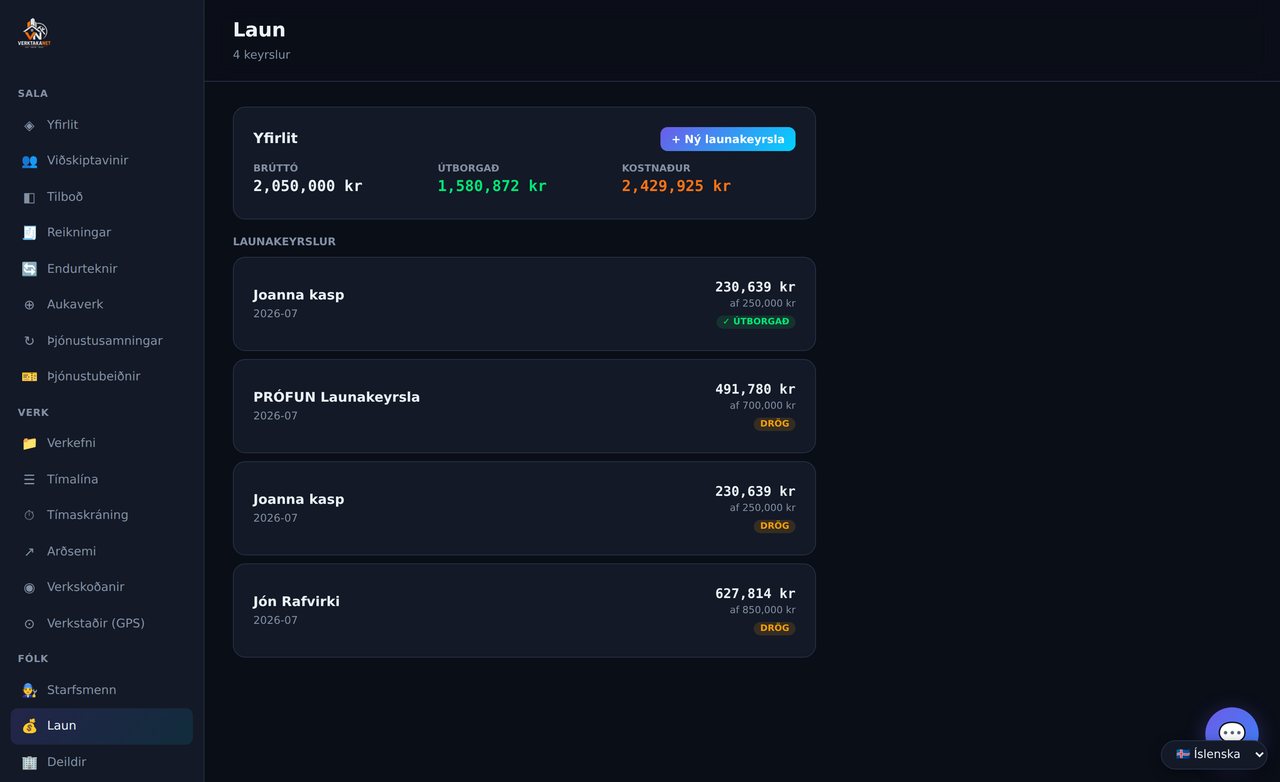Click DRÖG badge on PRÓFUN Launakeyrsla
This screenshot has width=1280, height=782.
[775, 424]
